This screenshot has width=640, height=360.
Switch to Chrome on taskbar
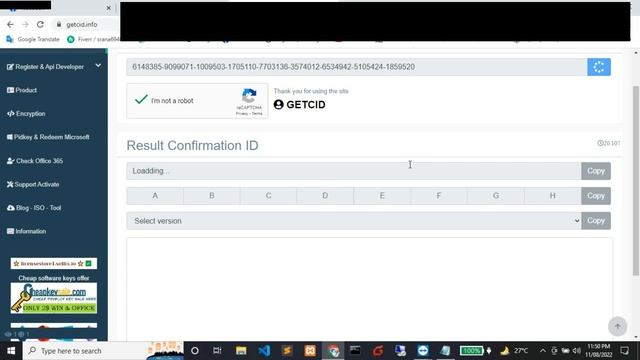coord(333,351)
